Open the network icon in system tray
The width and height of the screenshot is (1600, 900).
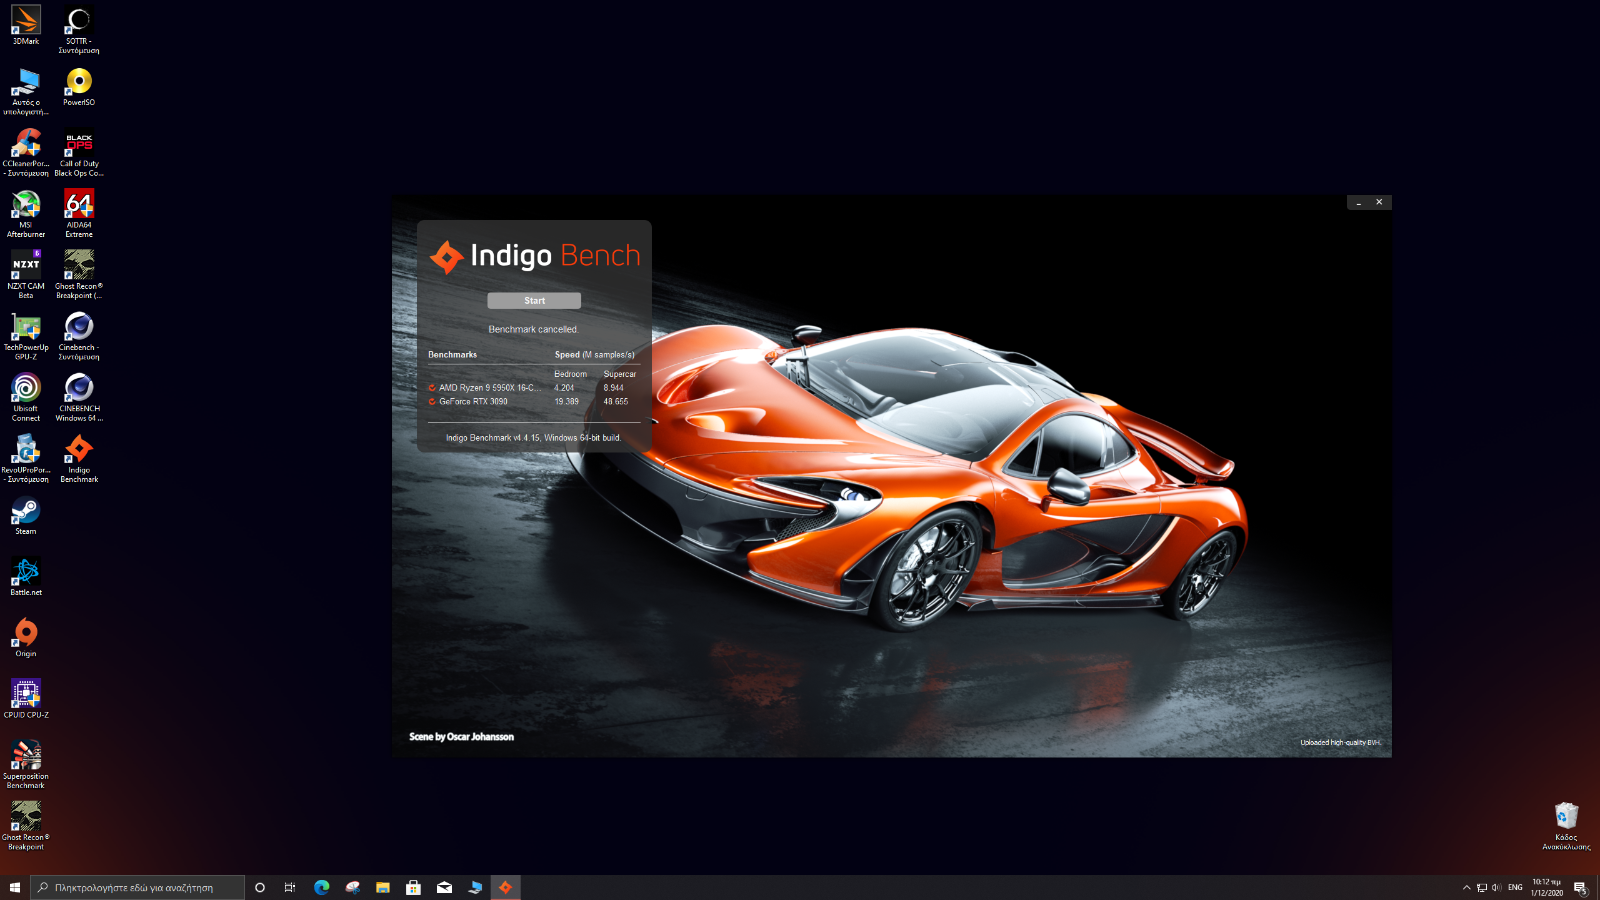tap(1482, 887)
